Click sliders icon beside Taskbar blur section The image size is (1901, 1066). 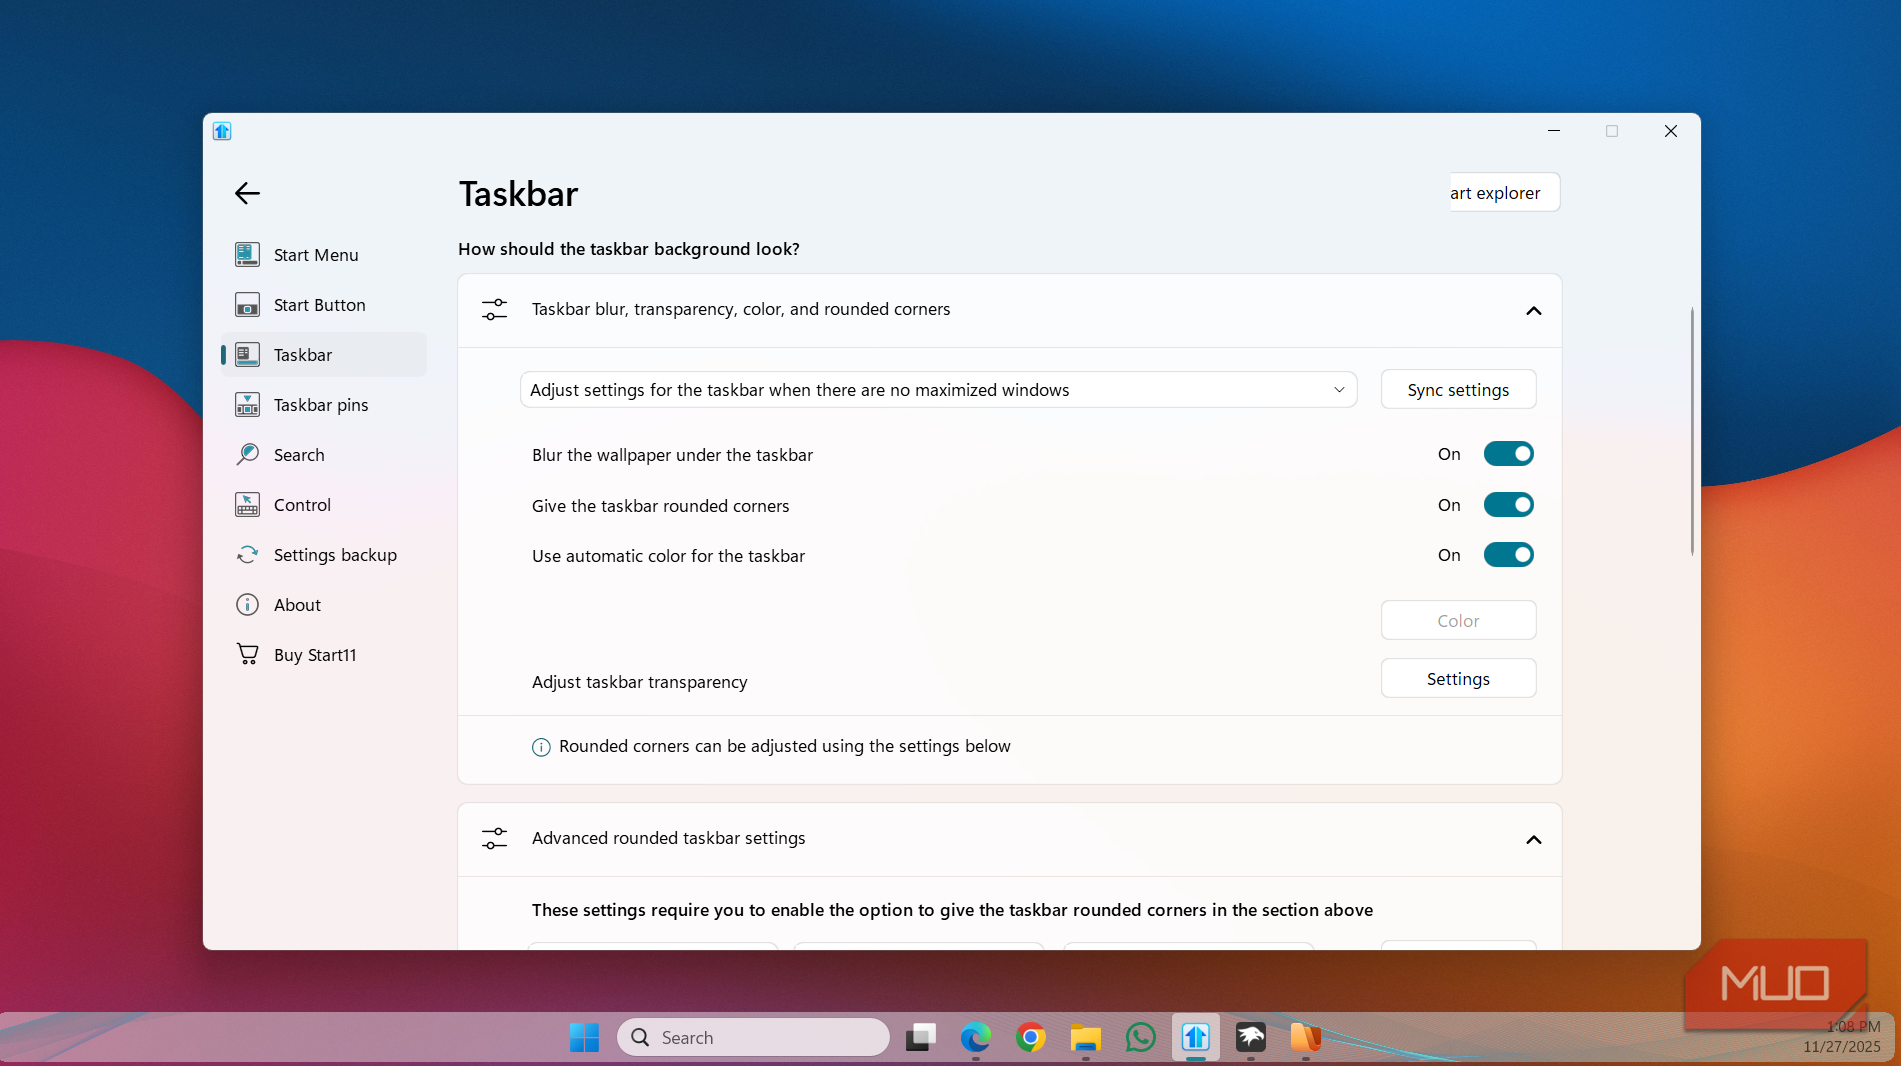494,310
